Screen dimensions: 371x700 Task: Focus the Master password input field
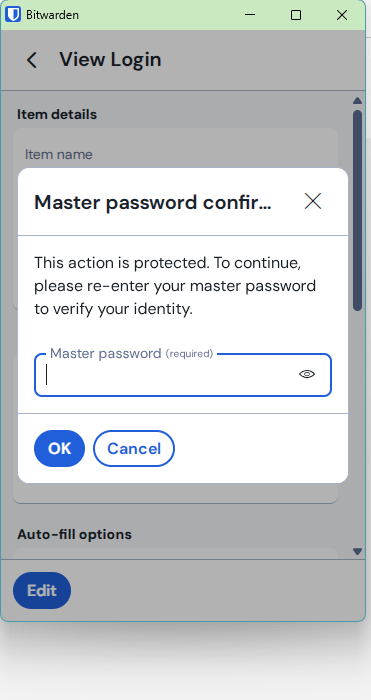pyautogui.click(x=183, y=375)
